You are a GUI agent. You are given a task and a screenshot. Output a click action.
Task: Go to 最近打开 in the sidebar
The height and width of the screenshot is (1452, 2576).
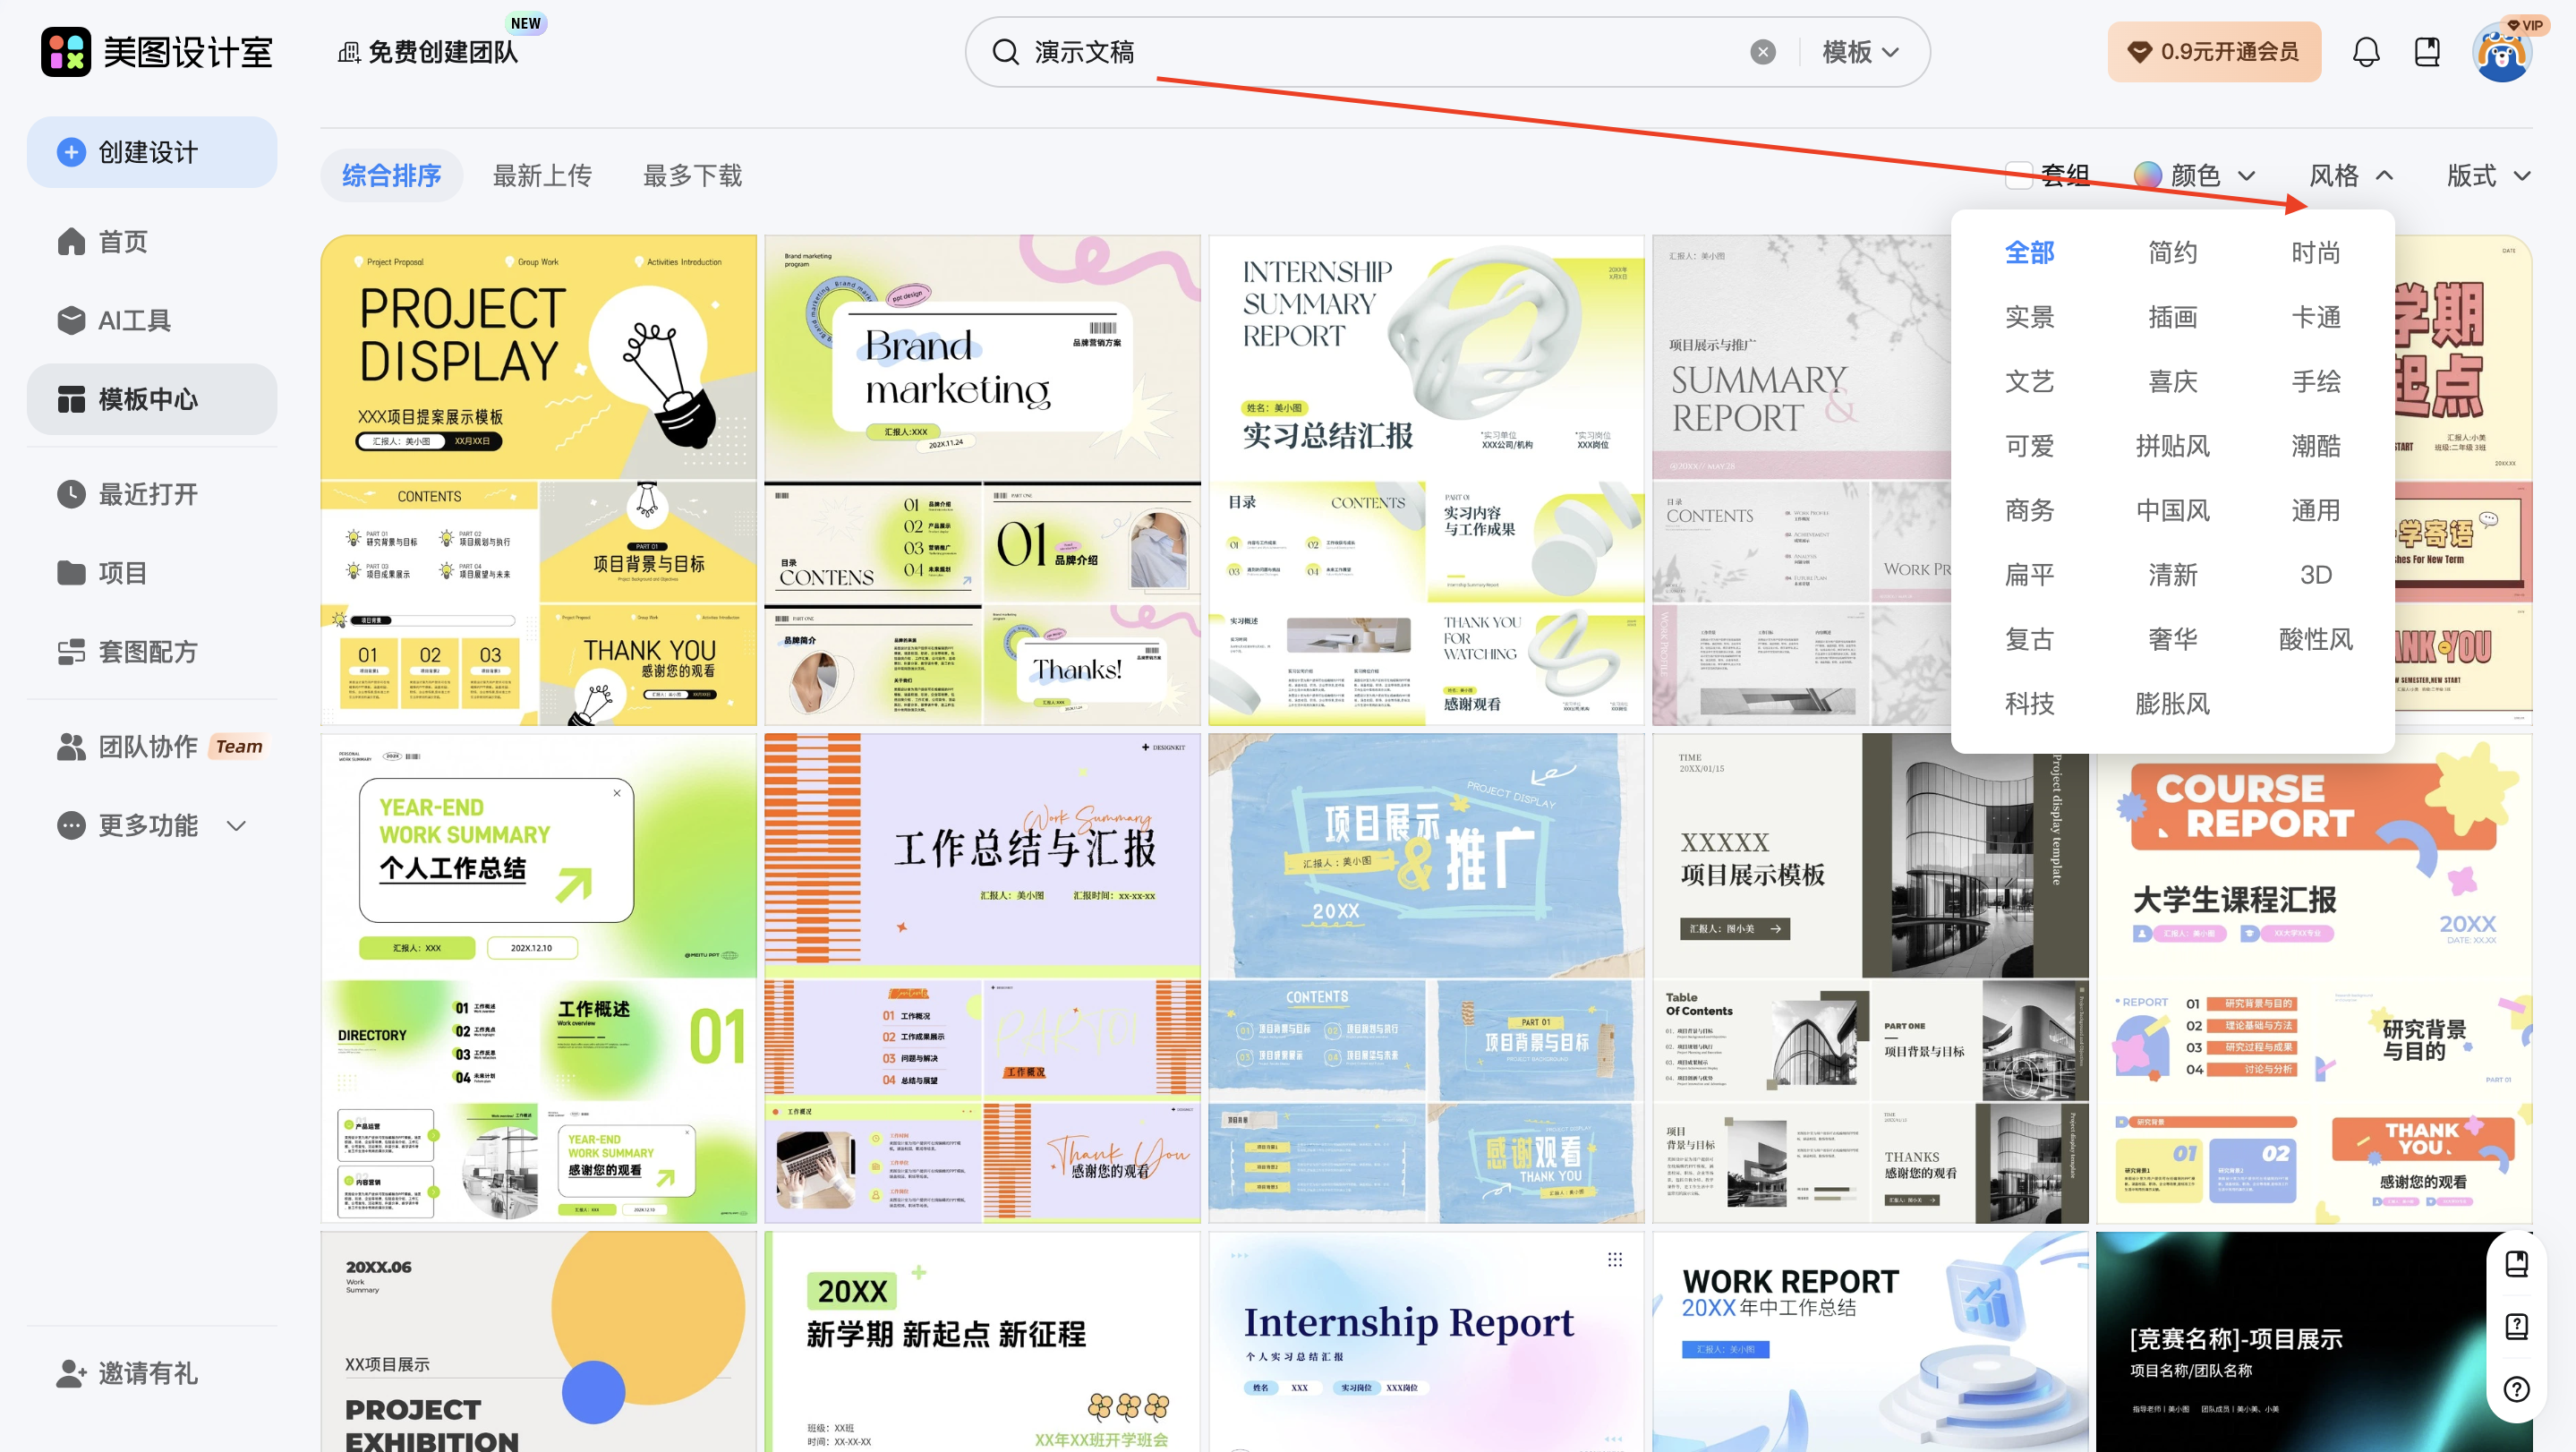[x=147, y=494]
